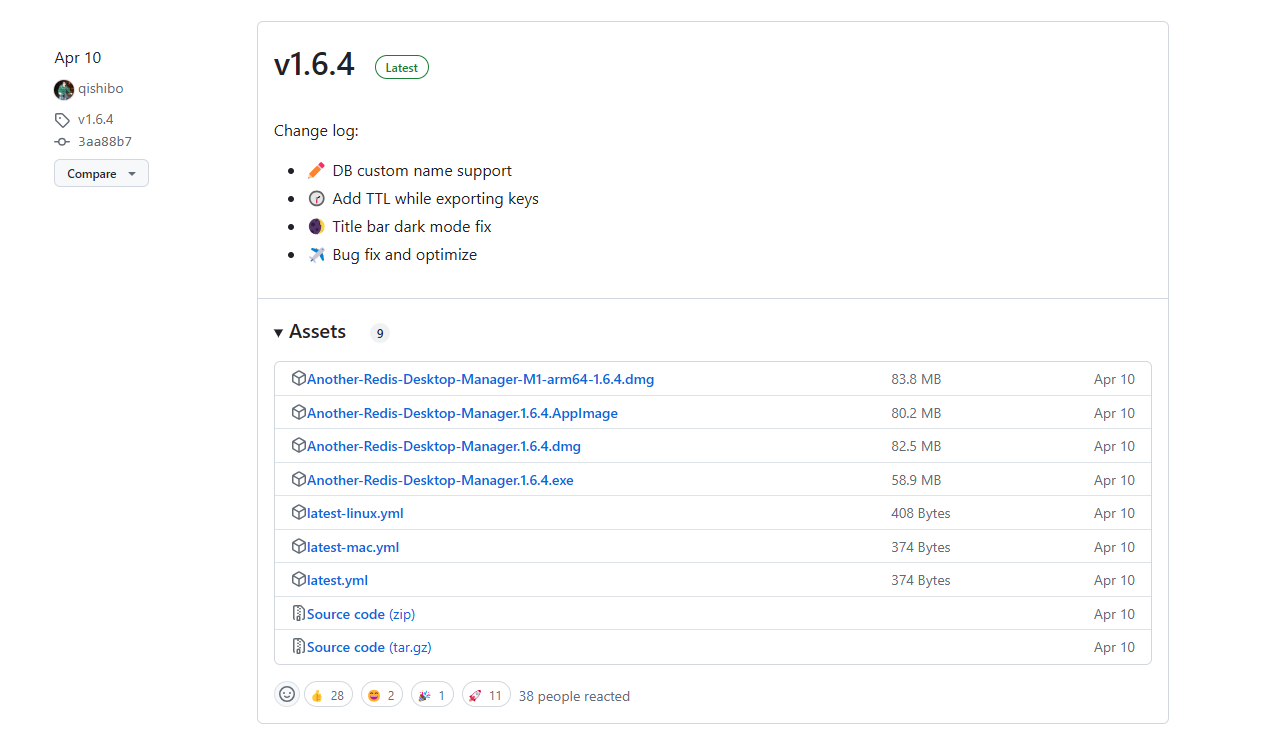Screen dimensions: 1280x729
Task: Click zip file icon for Source code (zip)
Action: pos(298,613)
